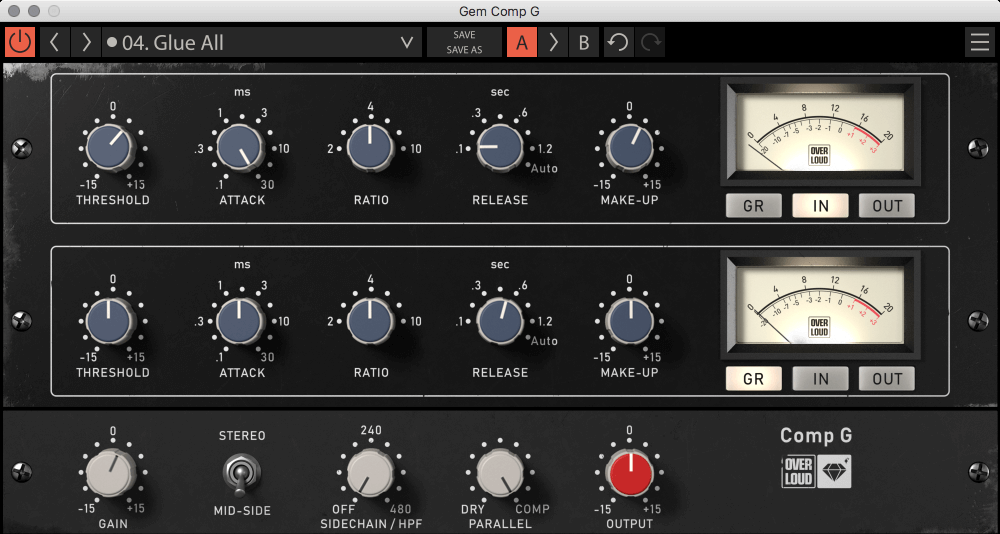1000x534 pixels.
Task: Copy A to B arrow icon
Action: coord(553,43)
